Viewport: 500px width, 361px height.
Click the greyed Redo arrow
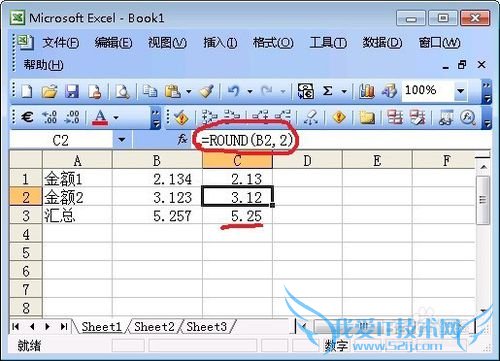click(267, 91)
